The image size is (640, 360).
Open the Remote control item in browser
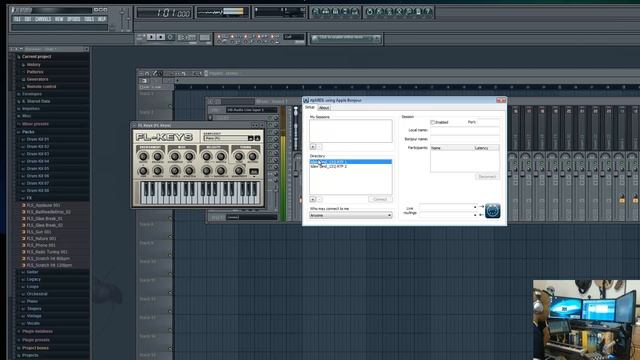point(41,87)
